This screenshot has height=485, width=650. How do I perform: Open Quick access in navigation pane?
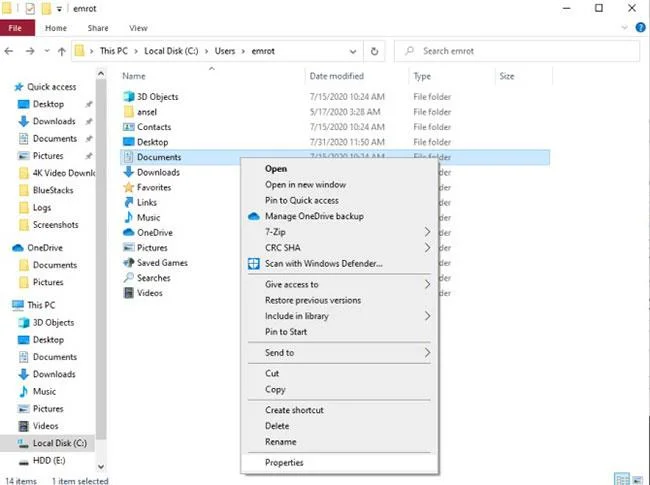click(51, 87)
